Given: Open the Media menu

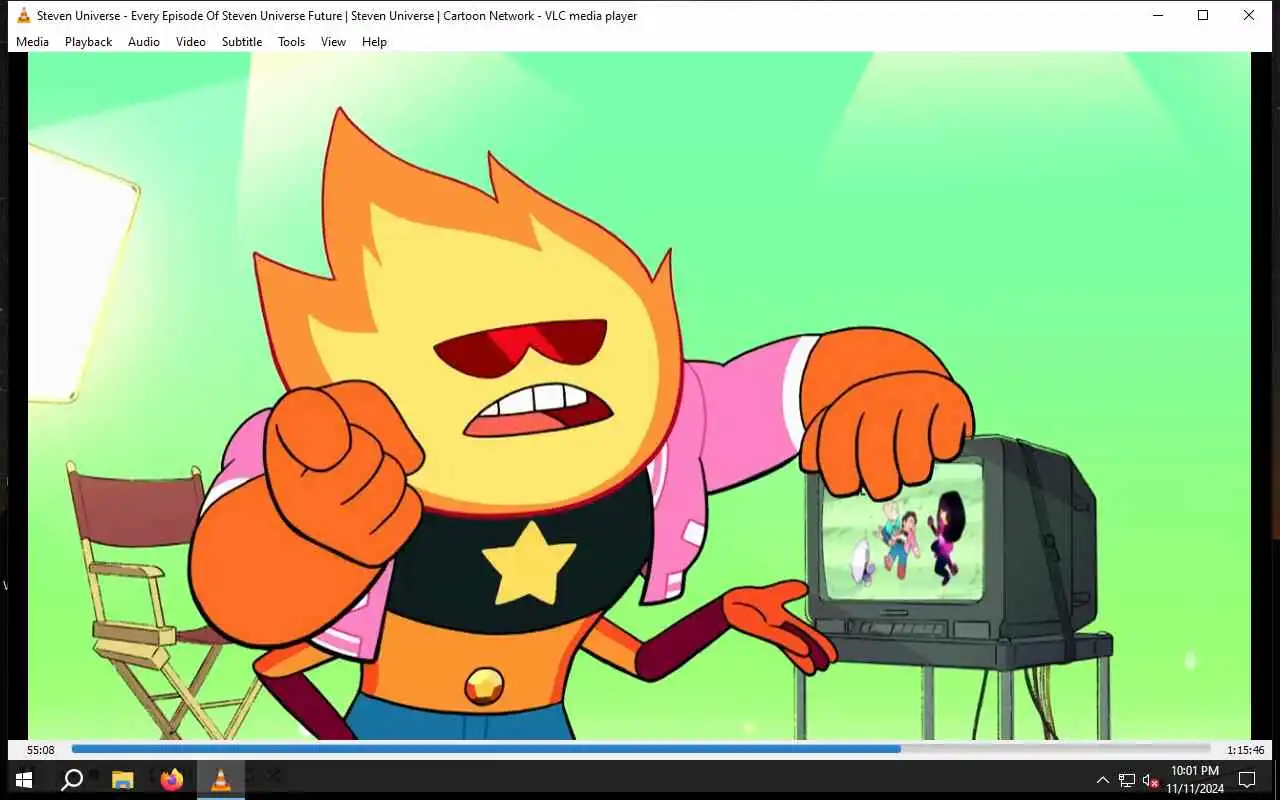Looking at the screenshot, I should click(x=32, y=42).
